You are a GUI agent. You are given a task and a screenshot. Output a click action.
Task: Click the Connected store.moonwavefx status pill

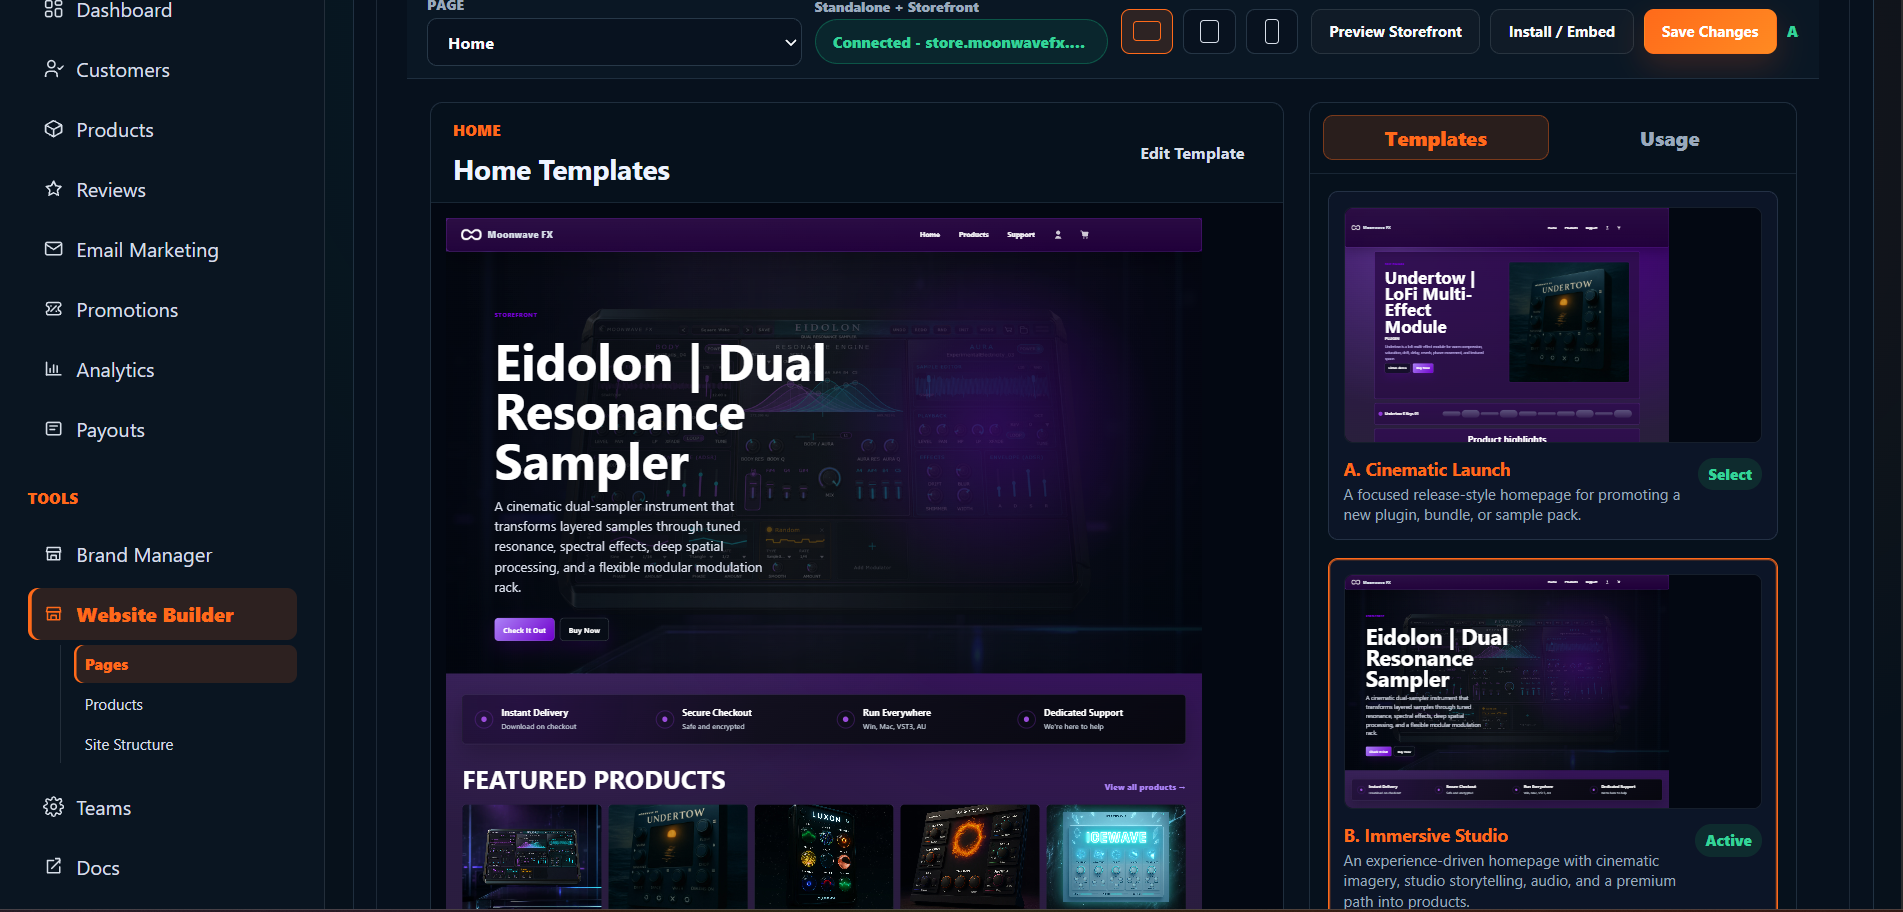coord(960,43)
